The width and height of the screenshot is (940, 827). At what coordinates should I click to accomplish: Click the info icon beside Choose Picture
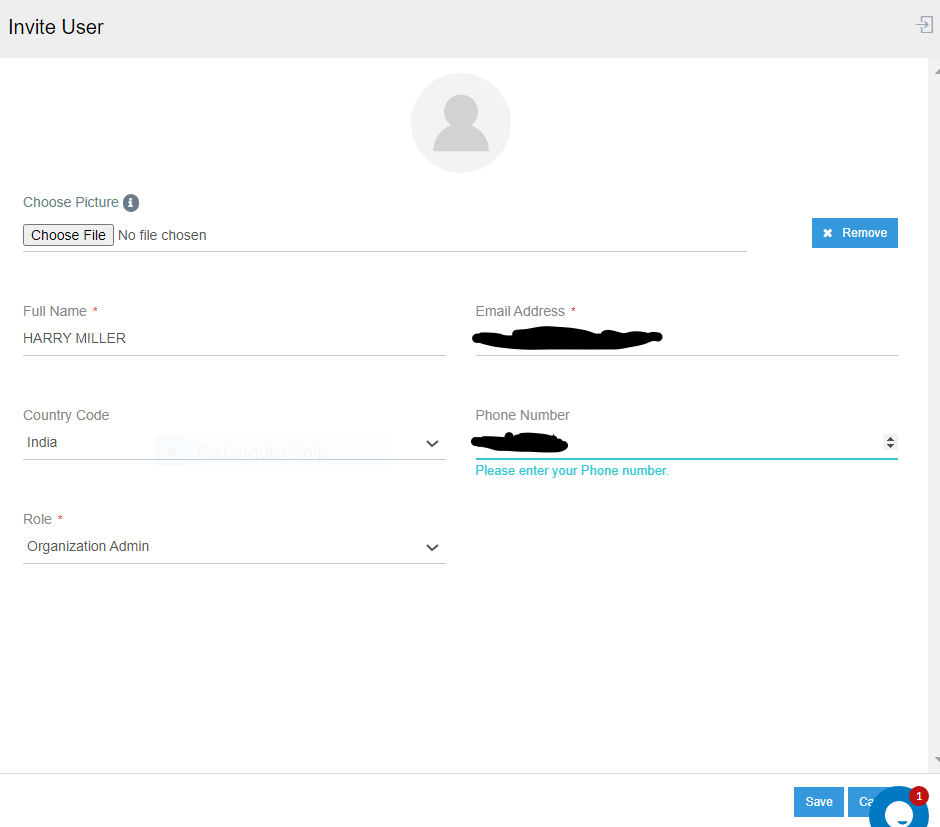[131, 202]
